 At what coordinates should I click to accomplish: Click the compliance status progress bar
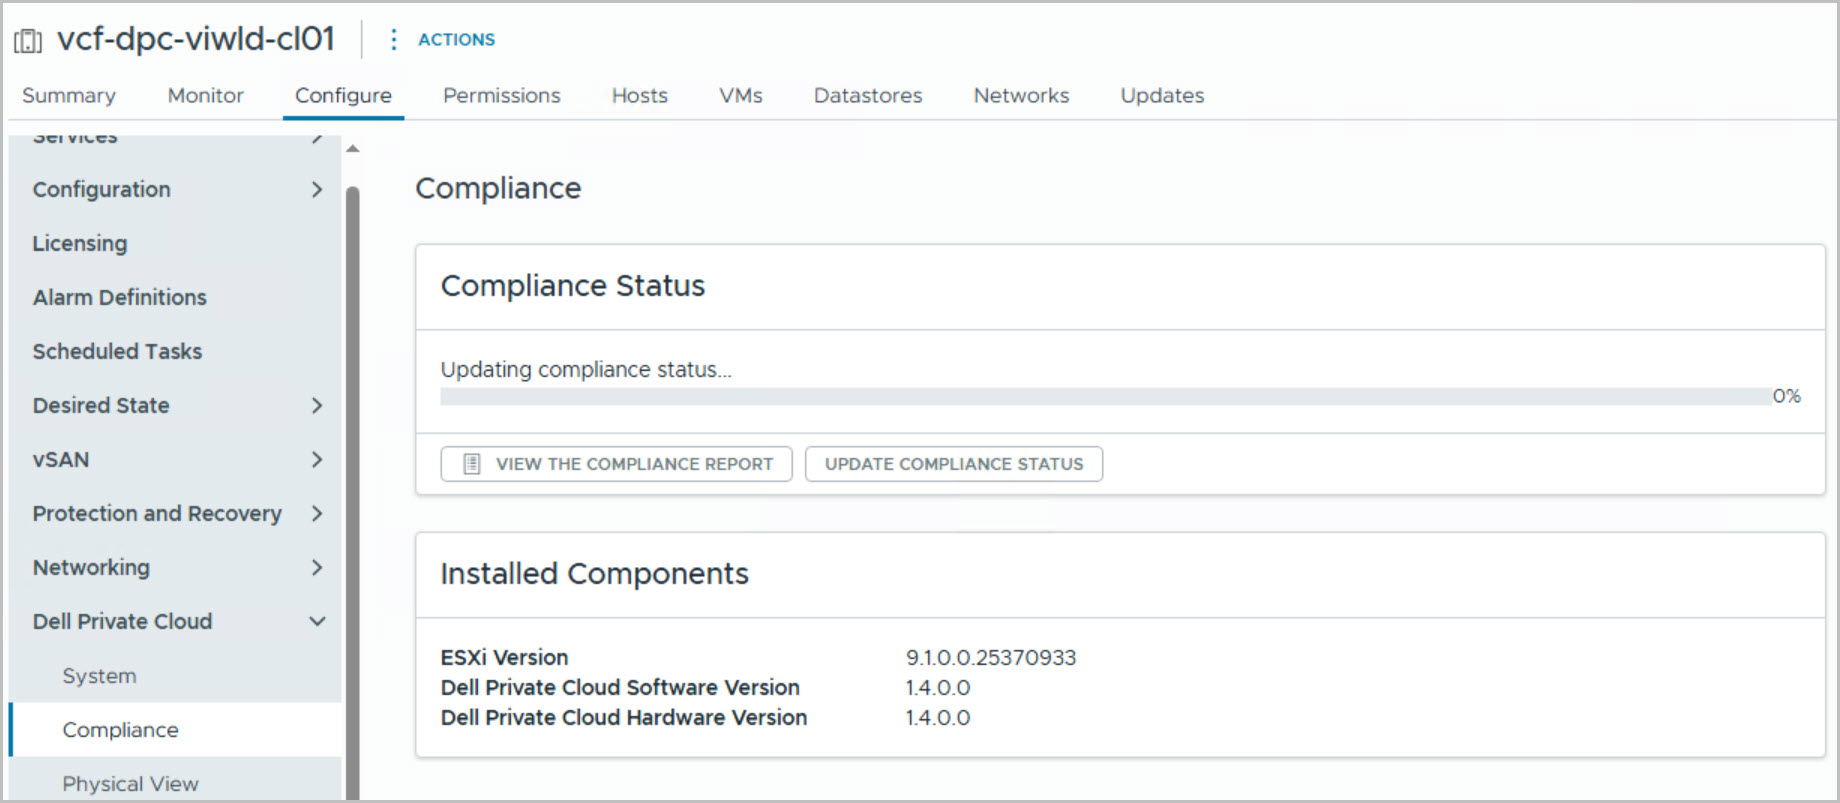[x=1105, y=396]
